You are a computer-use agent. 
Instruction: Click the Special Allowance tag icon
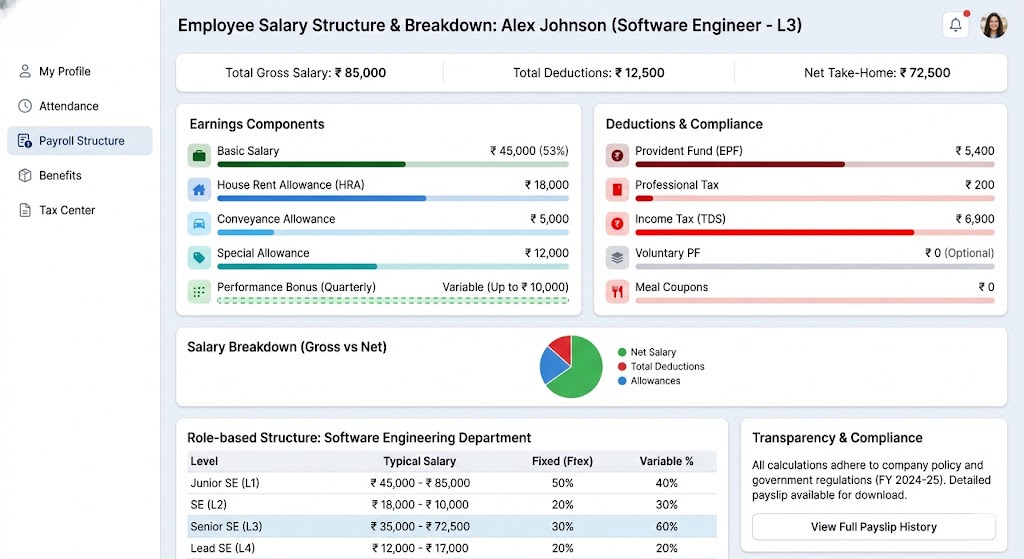(199, 257)
